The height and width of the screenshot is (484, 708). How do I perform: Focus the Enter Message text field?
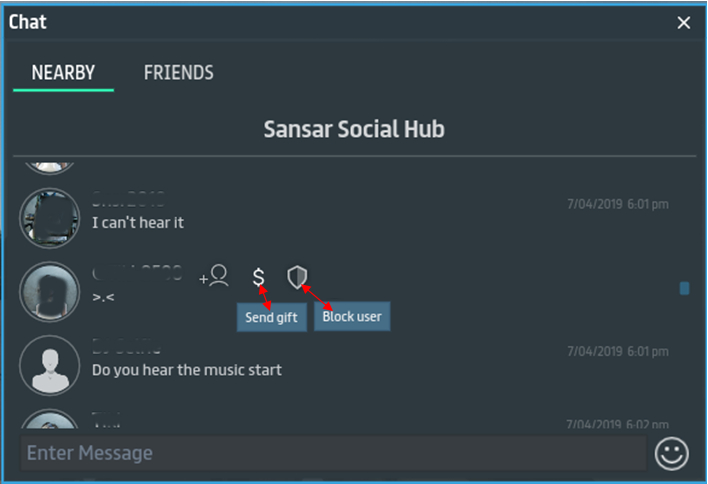click(333, 453)
